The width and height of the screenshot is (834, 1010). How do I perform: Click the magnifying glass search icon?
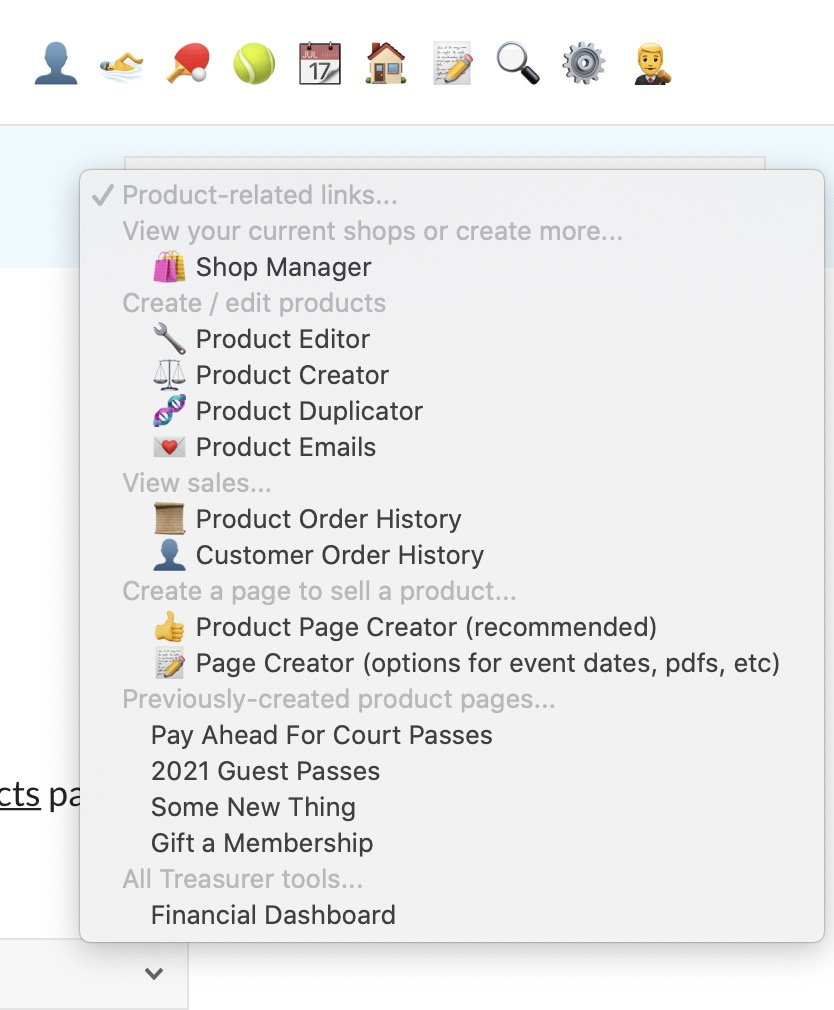tap(518, 65)
